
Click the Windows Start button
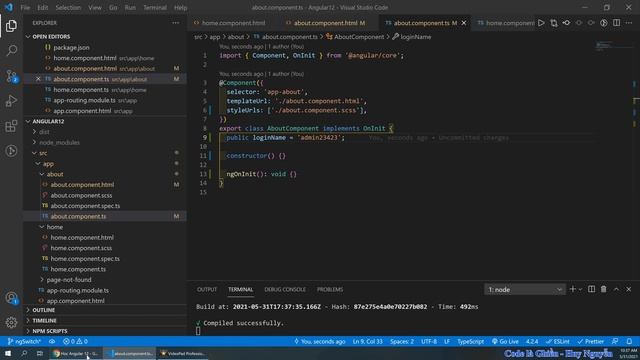pyautogui.click(x=8, y=353)
